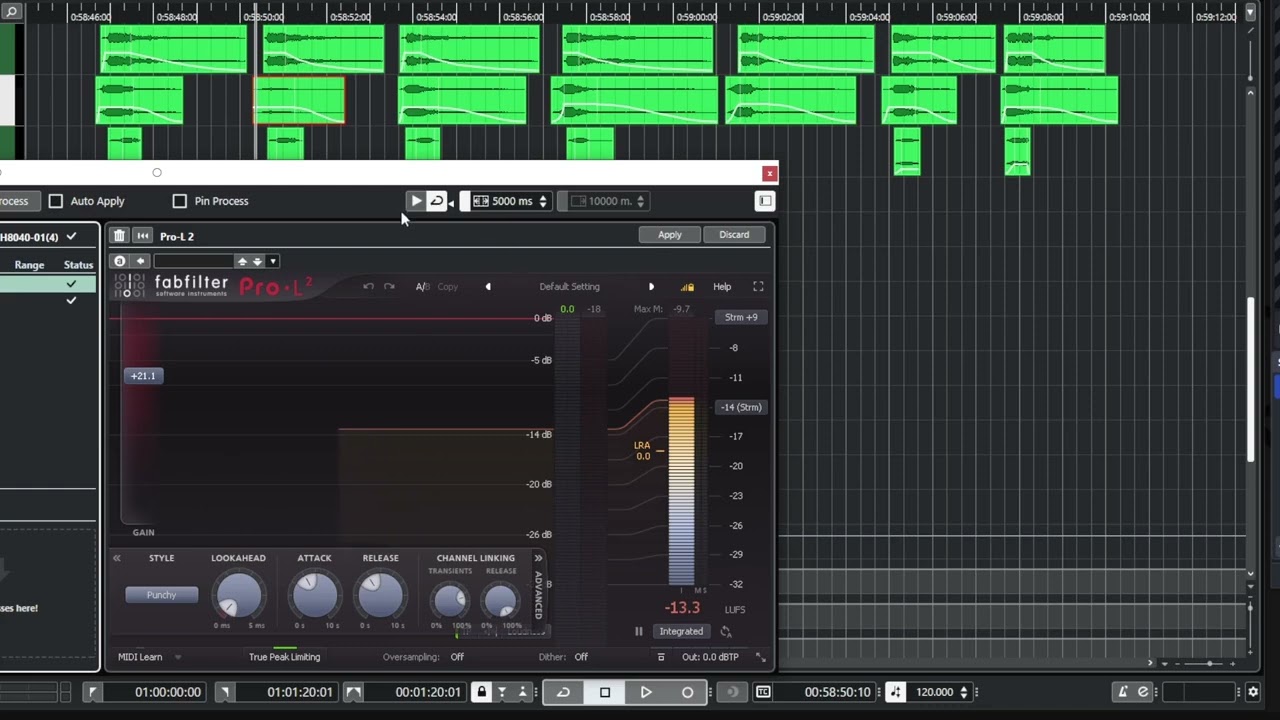Click the Release knob
This screenshot has width=1280, height=720.
click(x=380, y=594)
